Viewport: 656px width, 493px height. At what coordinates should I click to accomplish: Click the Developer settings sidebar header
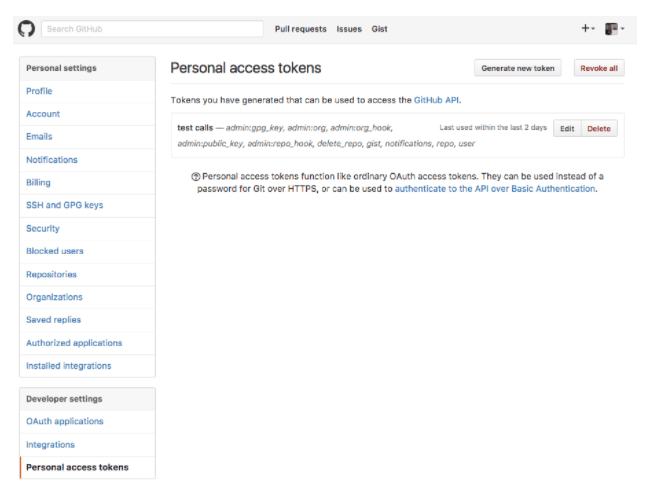coord(87,399)
